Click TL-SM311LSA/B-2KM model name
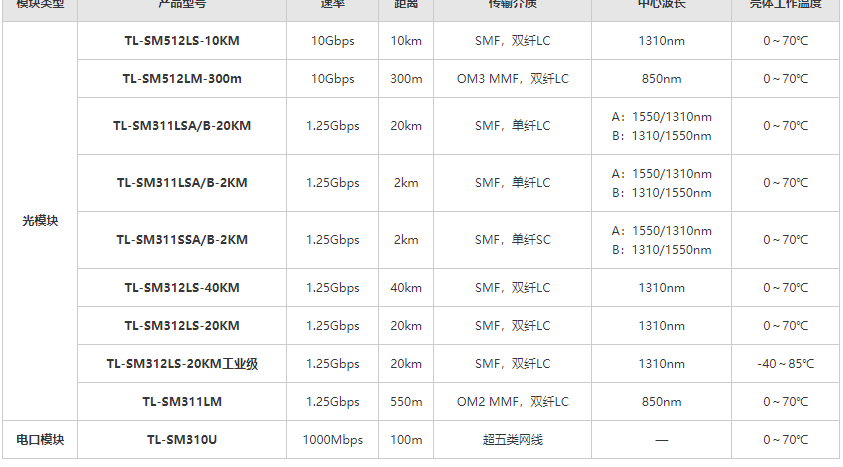 pos(182,183)
